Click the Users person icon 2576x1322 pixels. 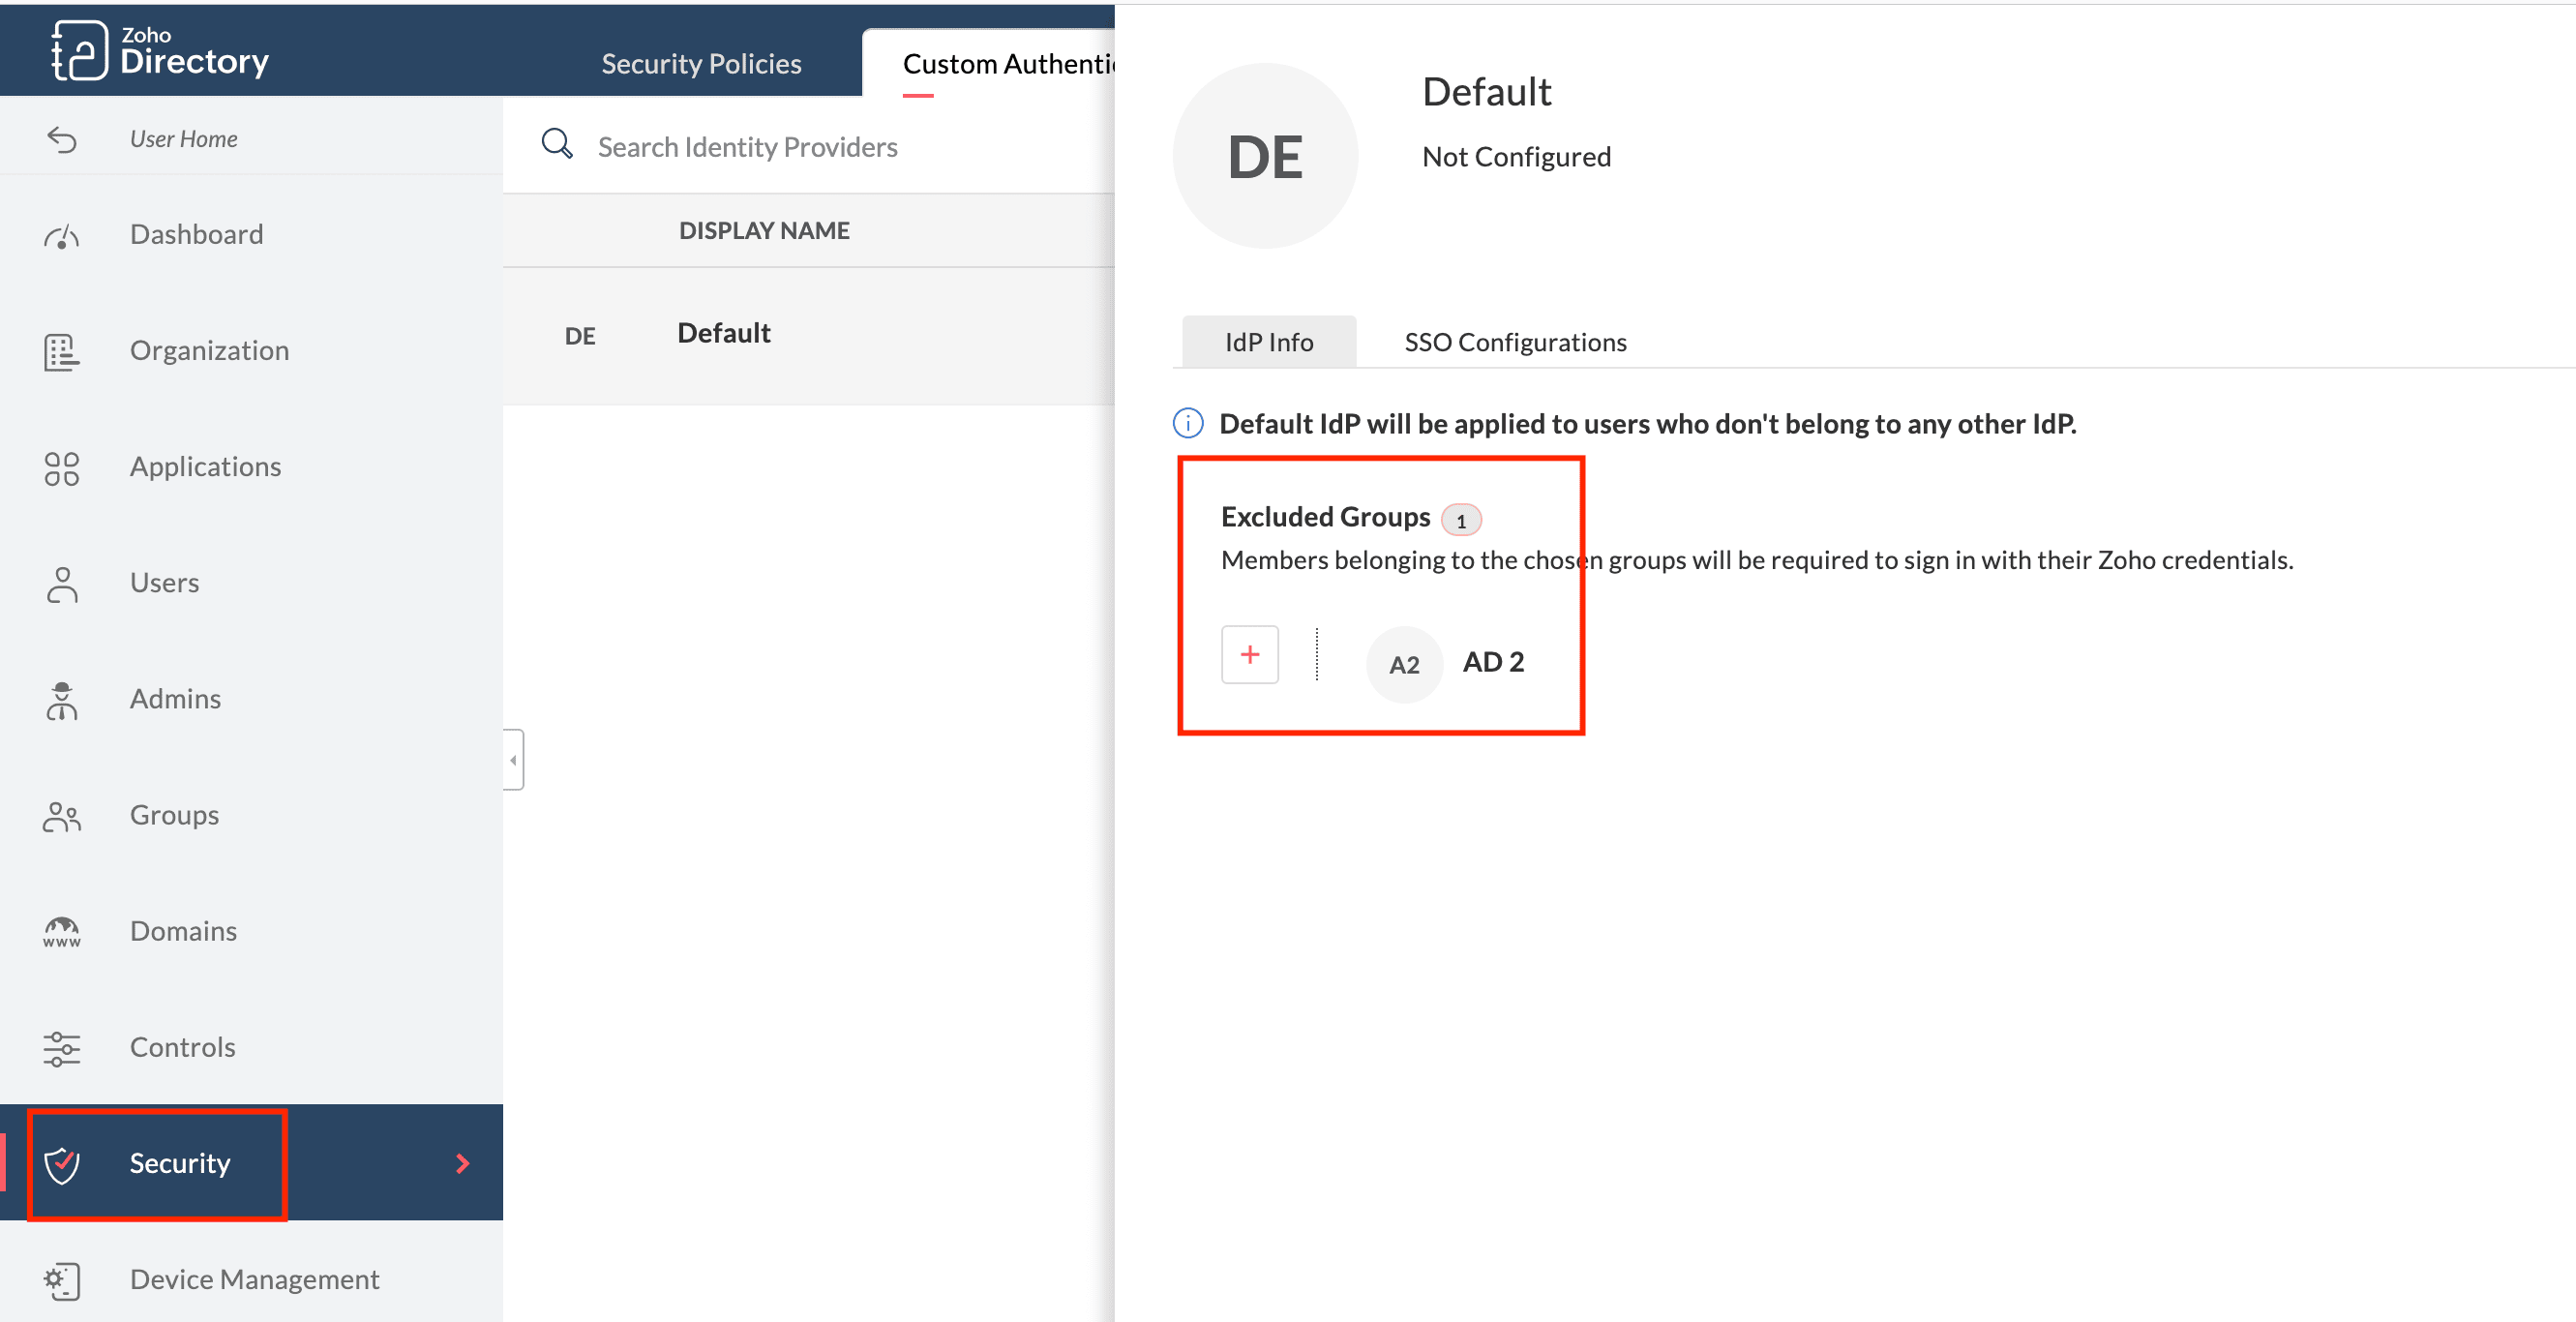61,584
